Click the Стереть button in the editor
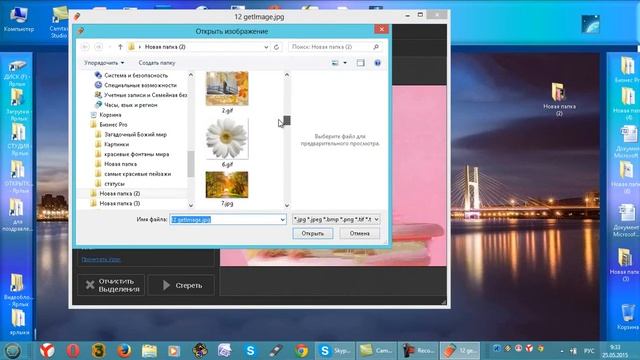 pos(182,285)
